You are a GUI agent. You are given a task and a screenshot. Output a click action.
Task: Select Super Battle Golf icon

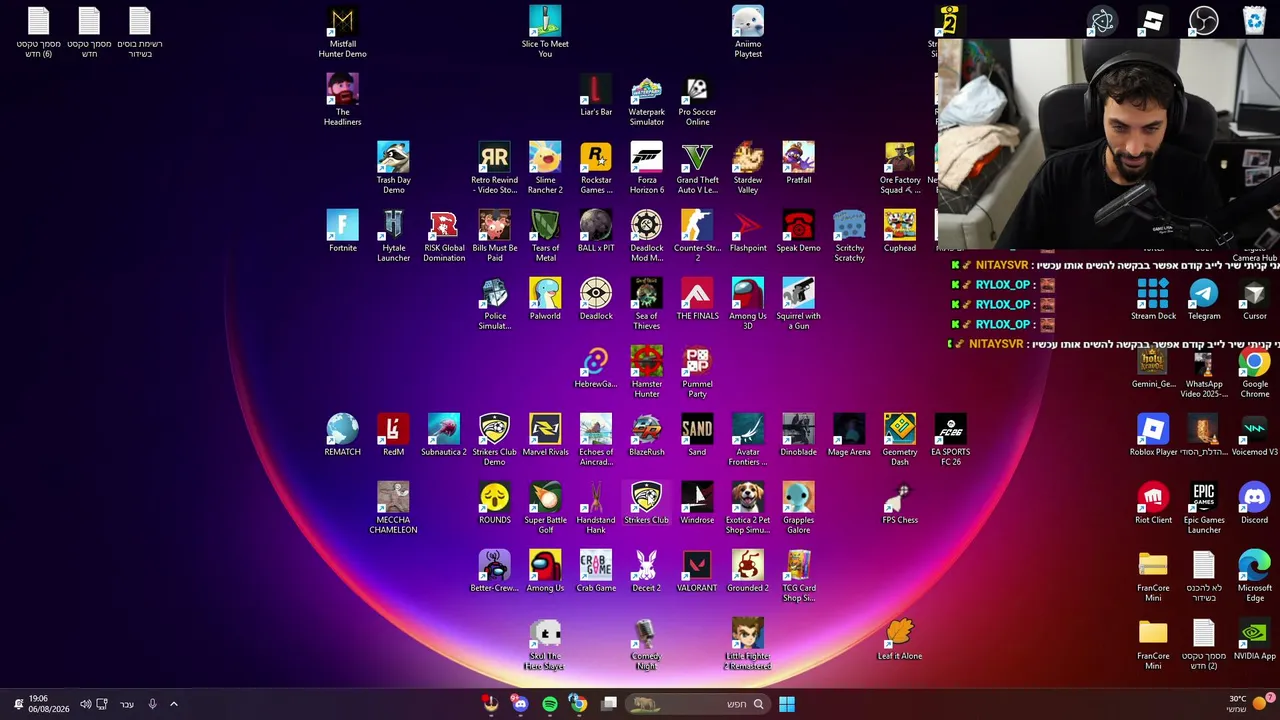[545, 508]
